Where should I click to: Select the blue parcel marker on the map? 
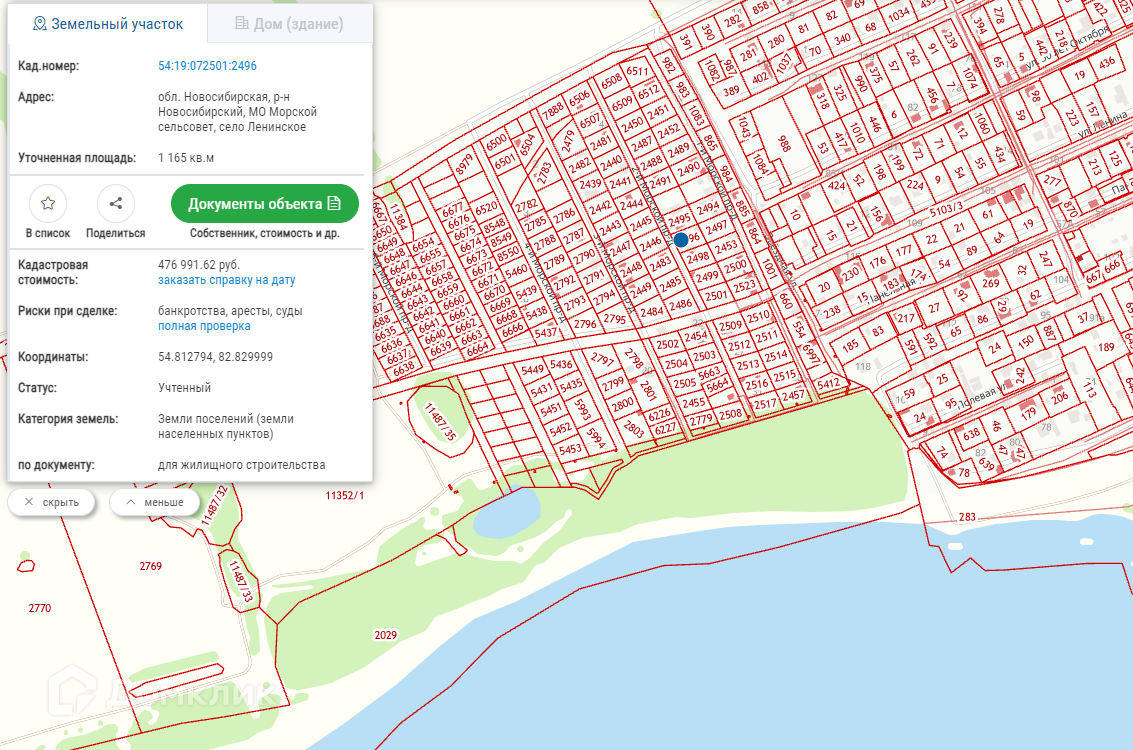tap(681, 240)
